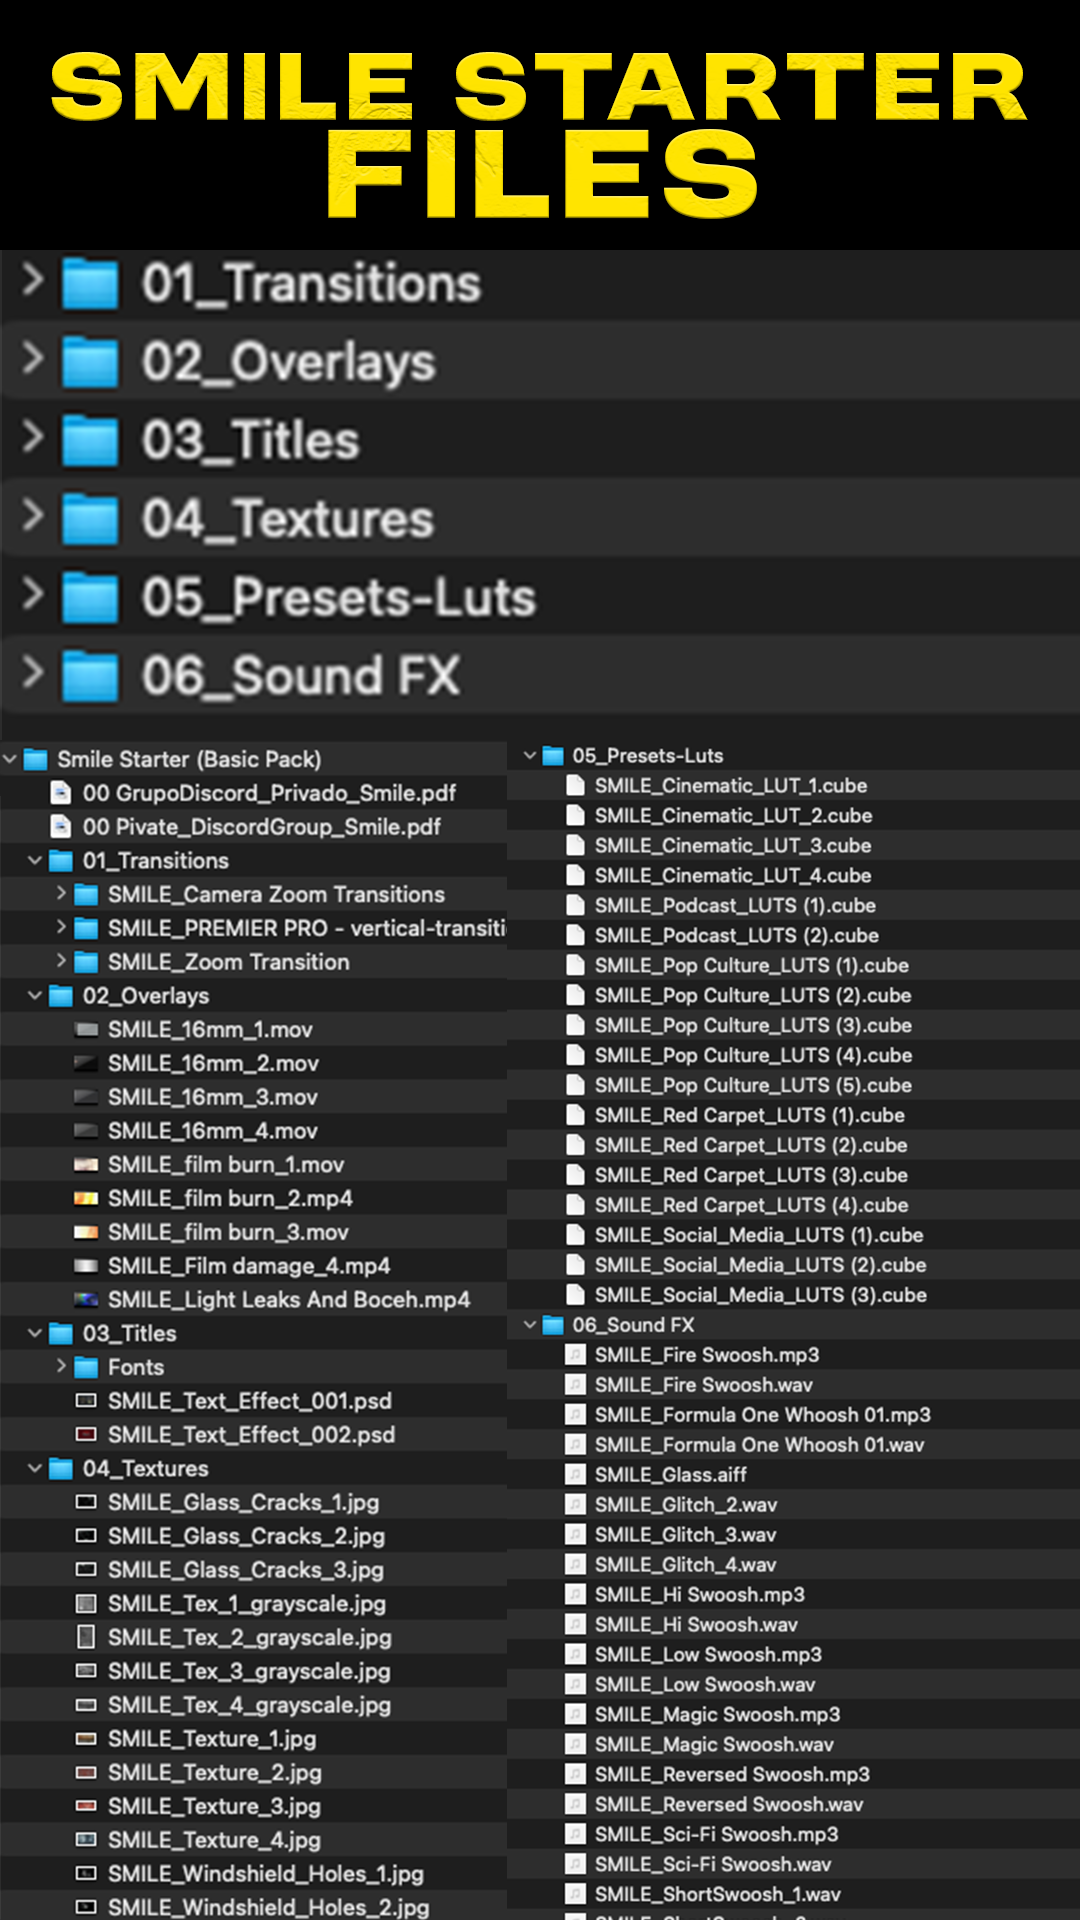Select SMILE_Pop Culture_LUTS (3).cube file name
This screenshot has height=1920, width=1080.
753,1025
